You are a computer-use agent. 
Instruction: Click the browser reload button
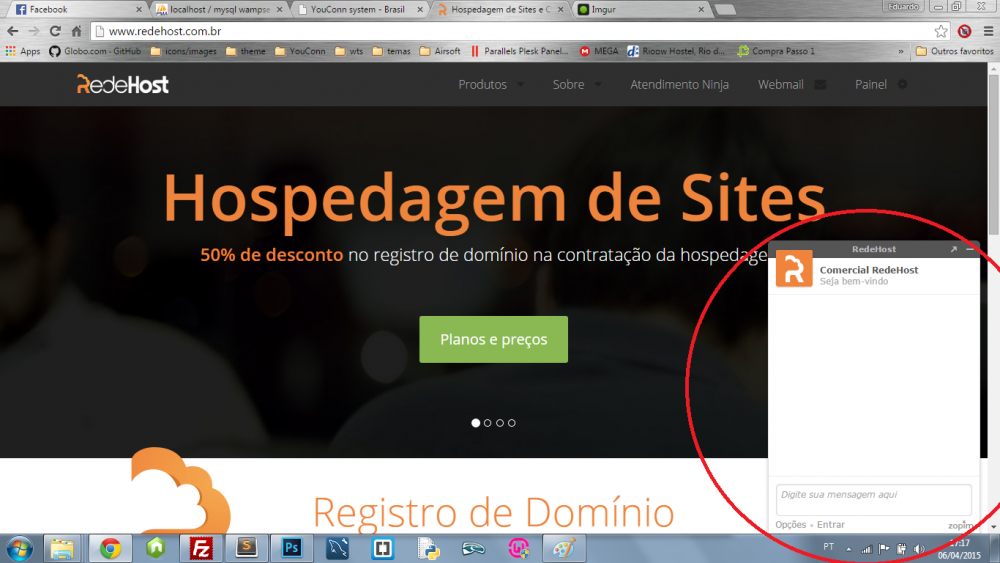click(x=54, y=31)
